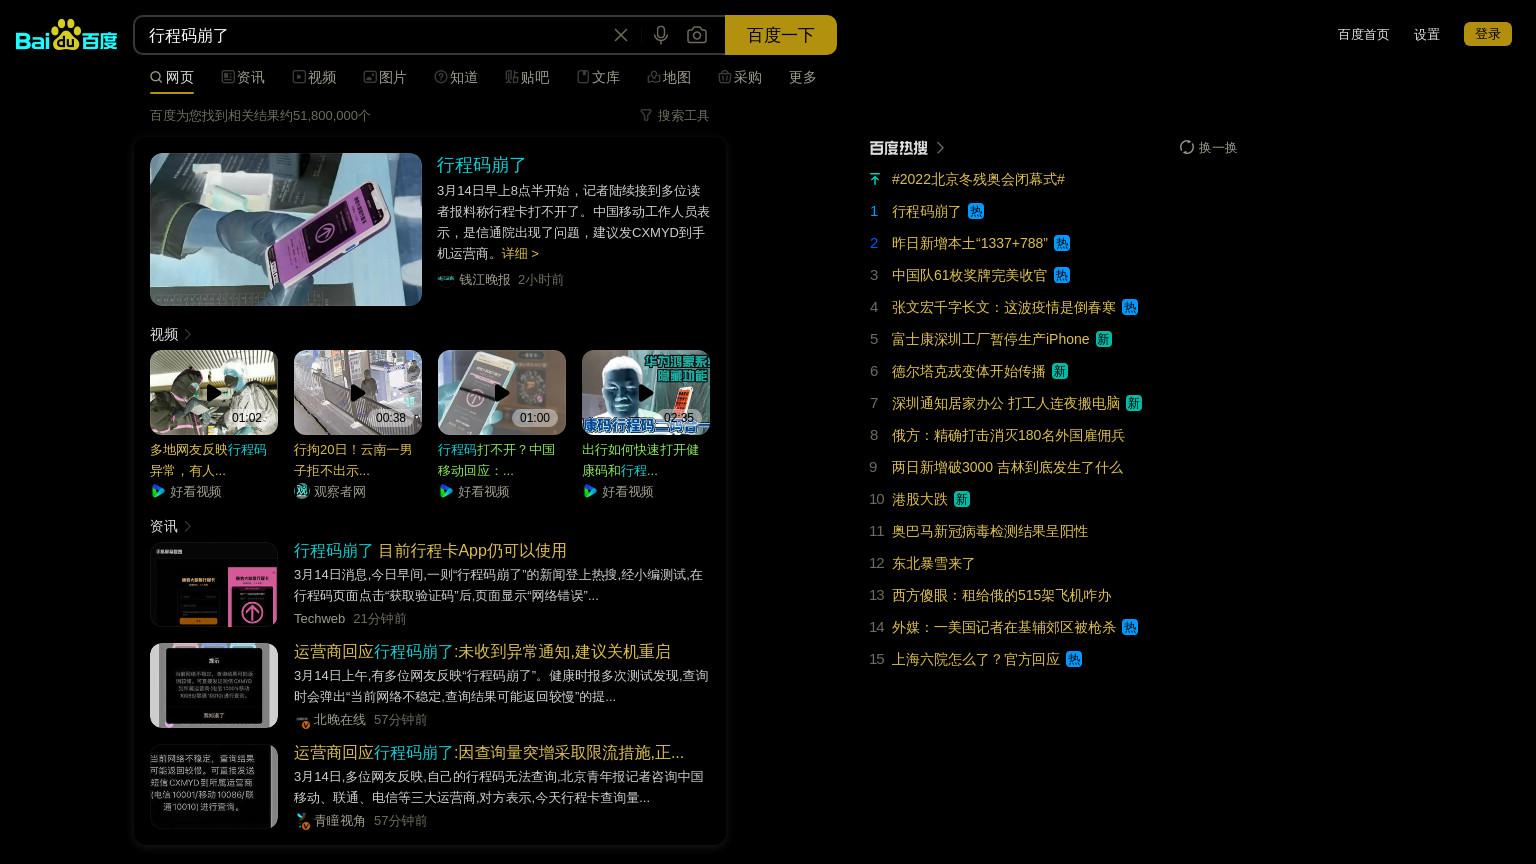Open video 行程码打不开？中国移动回应
1536x864 pixels.
pos(496,459)
